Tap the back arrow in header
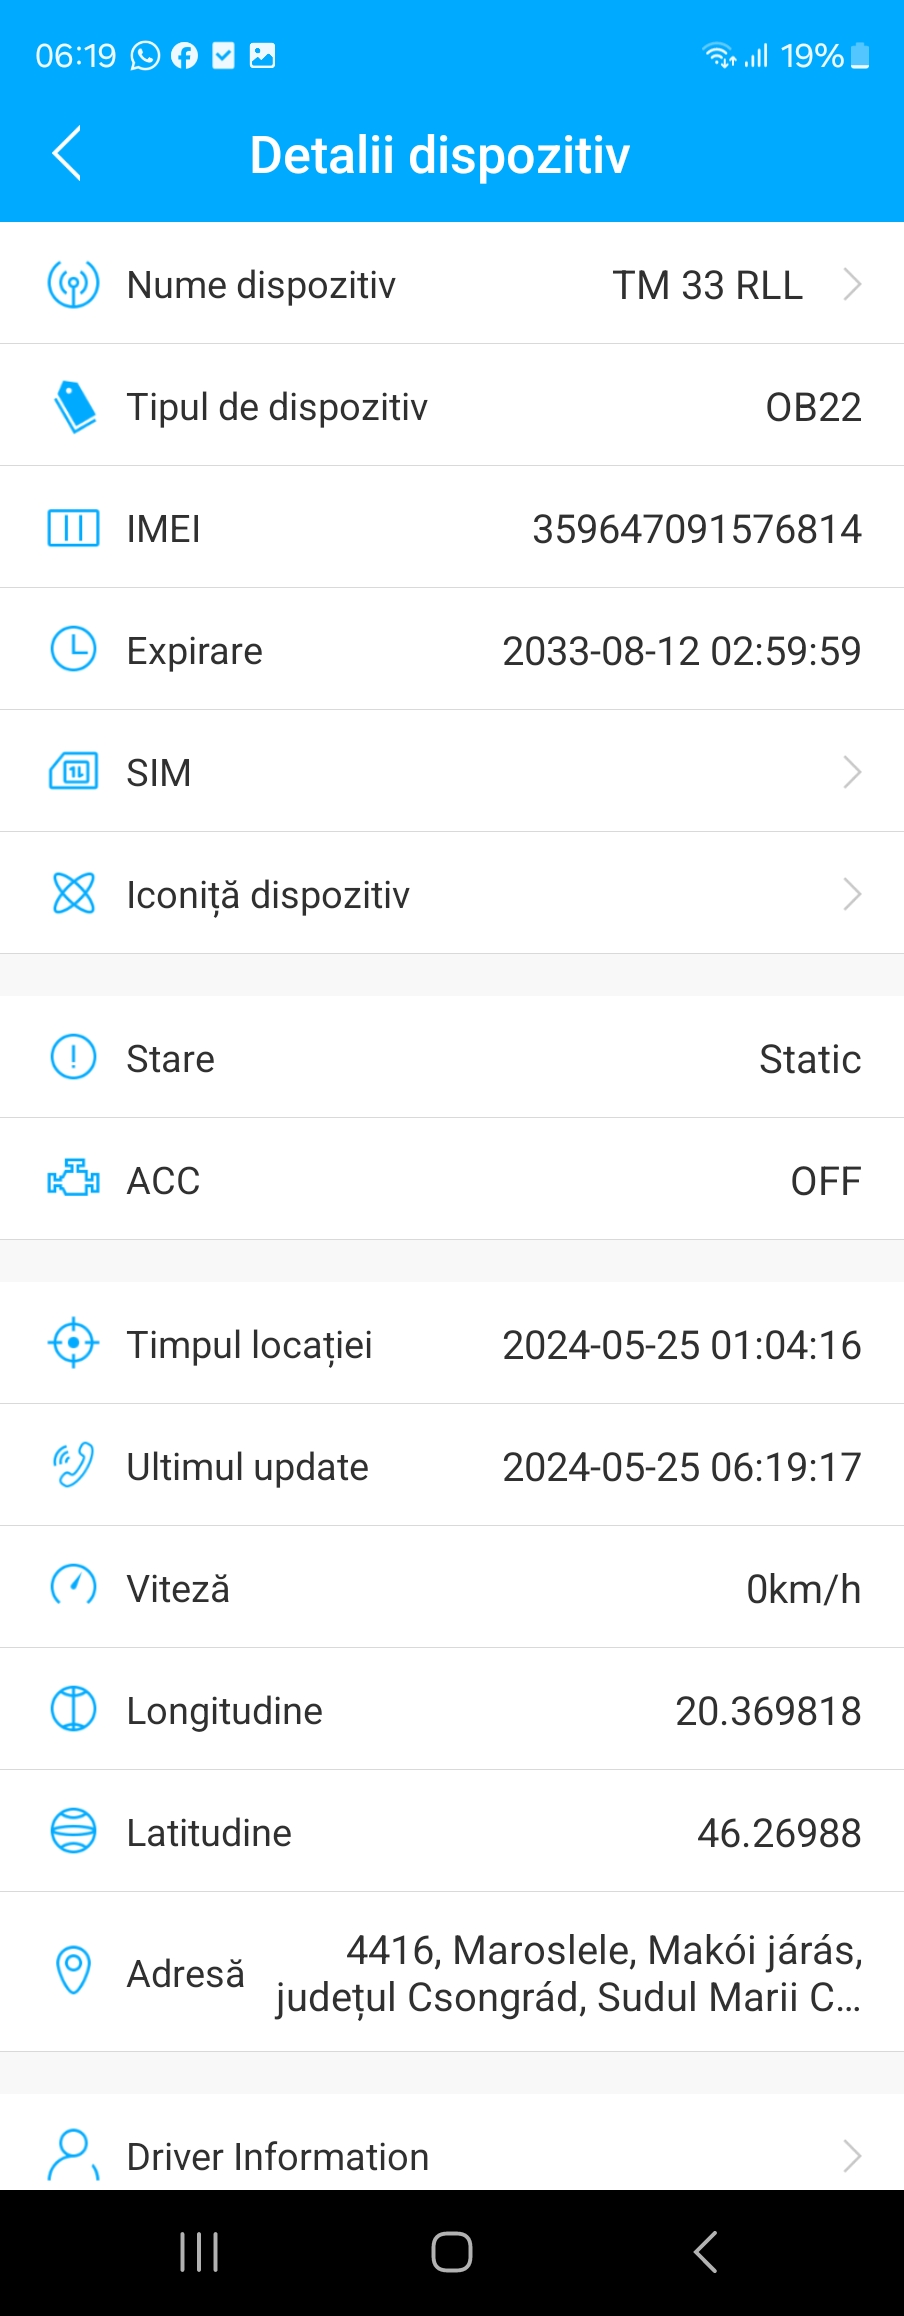904x2316 pixels. point(66,154)
